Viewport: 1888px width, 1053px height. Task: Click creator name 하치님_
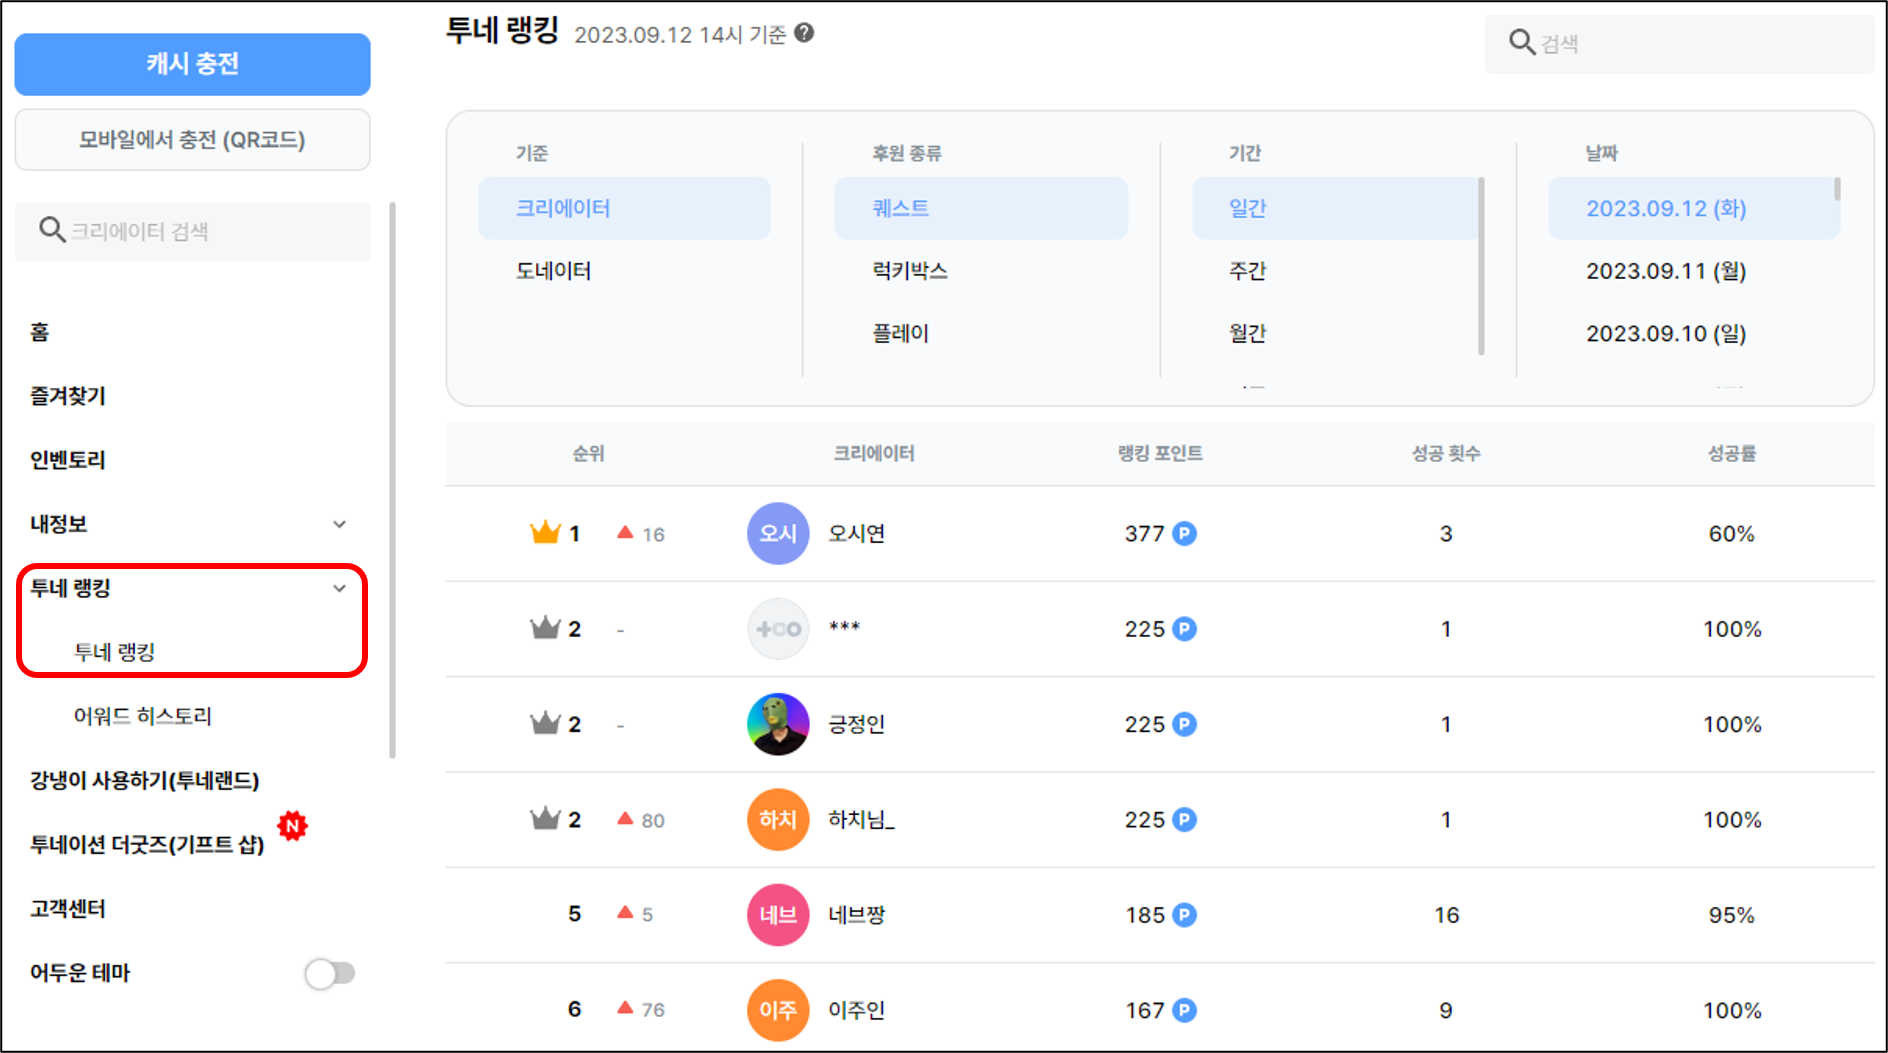(x=861, y=819)
